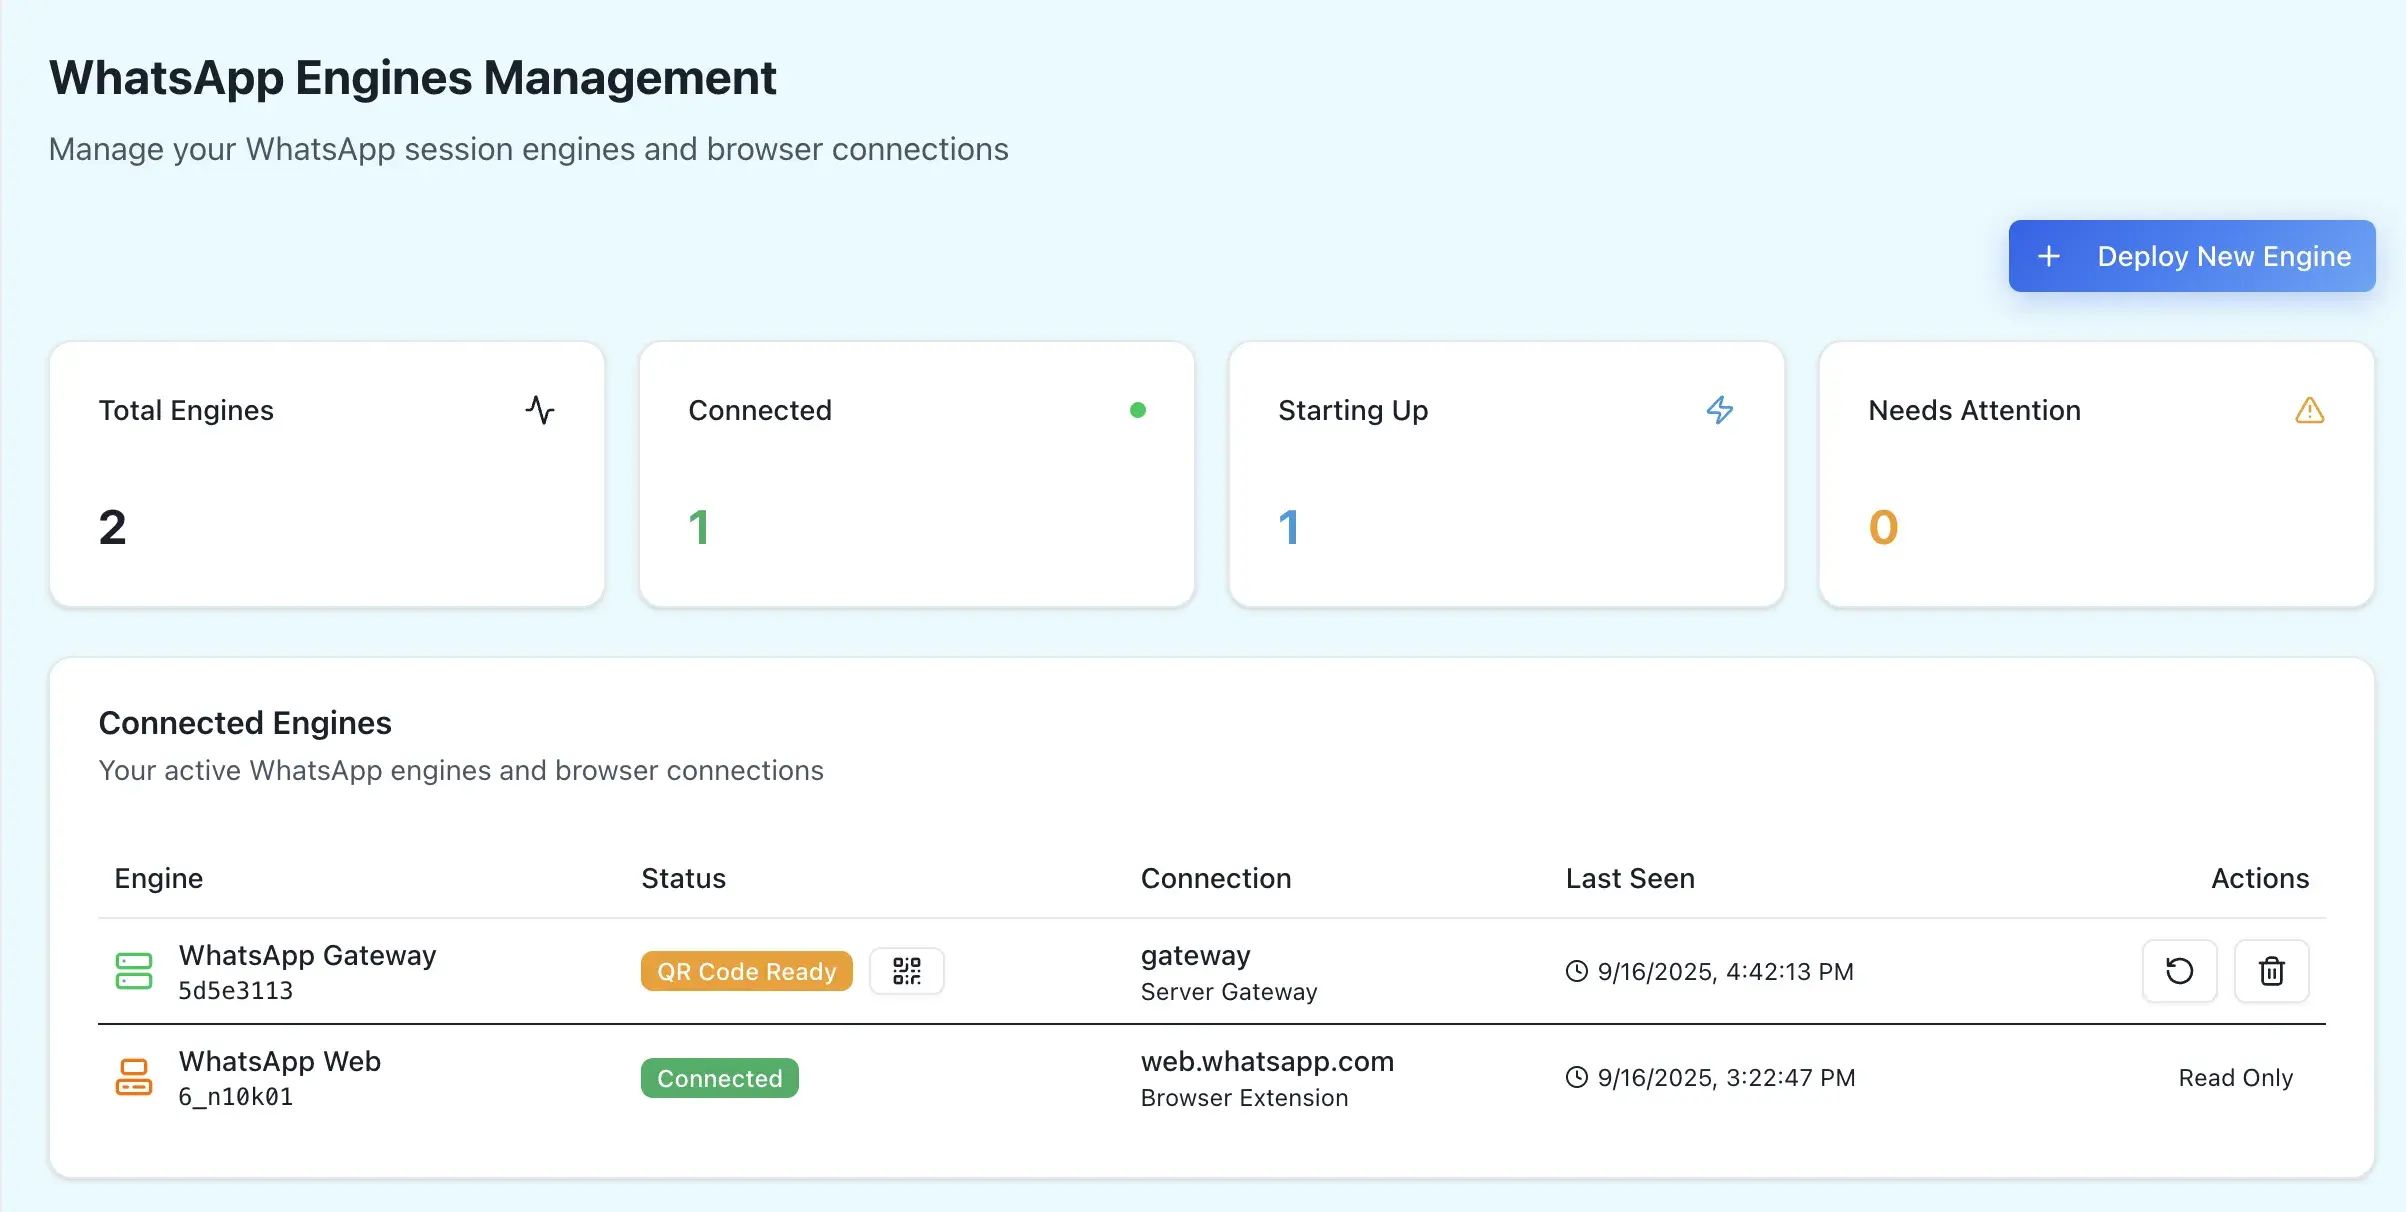
Task: Select the Engine column header
Action: click(159, 879)
